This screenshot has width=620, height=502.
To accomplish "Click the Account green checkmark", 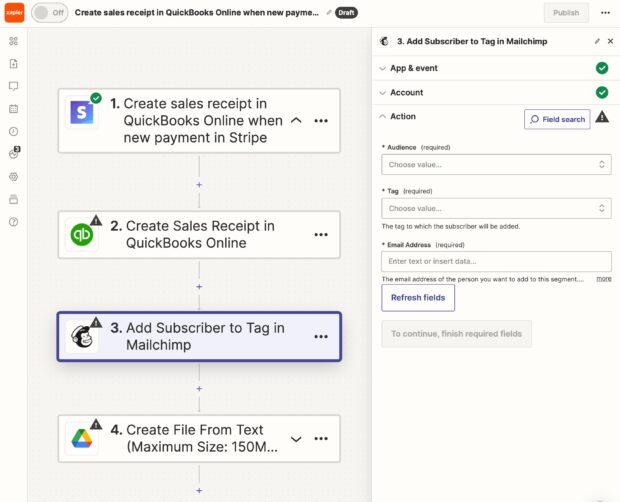I will click(602, 92).
